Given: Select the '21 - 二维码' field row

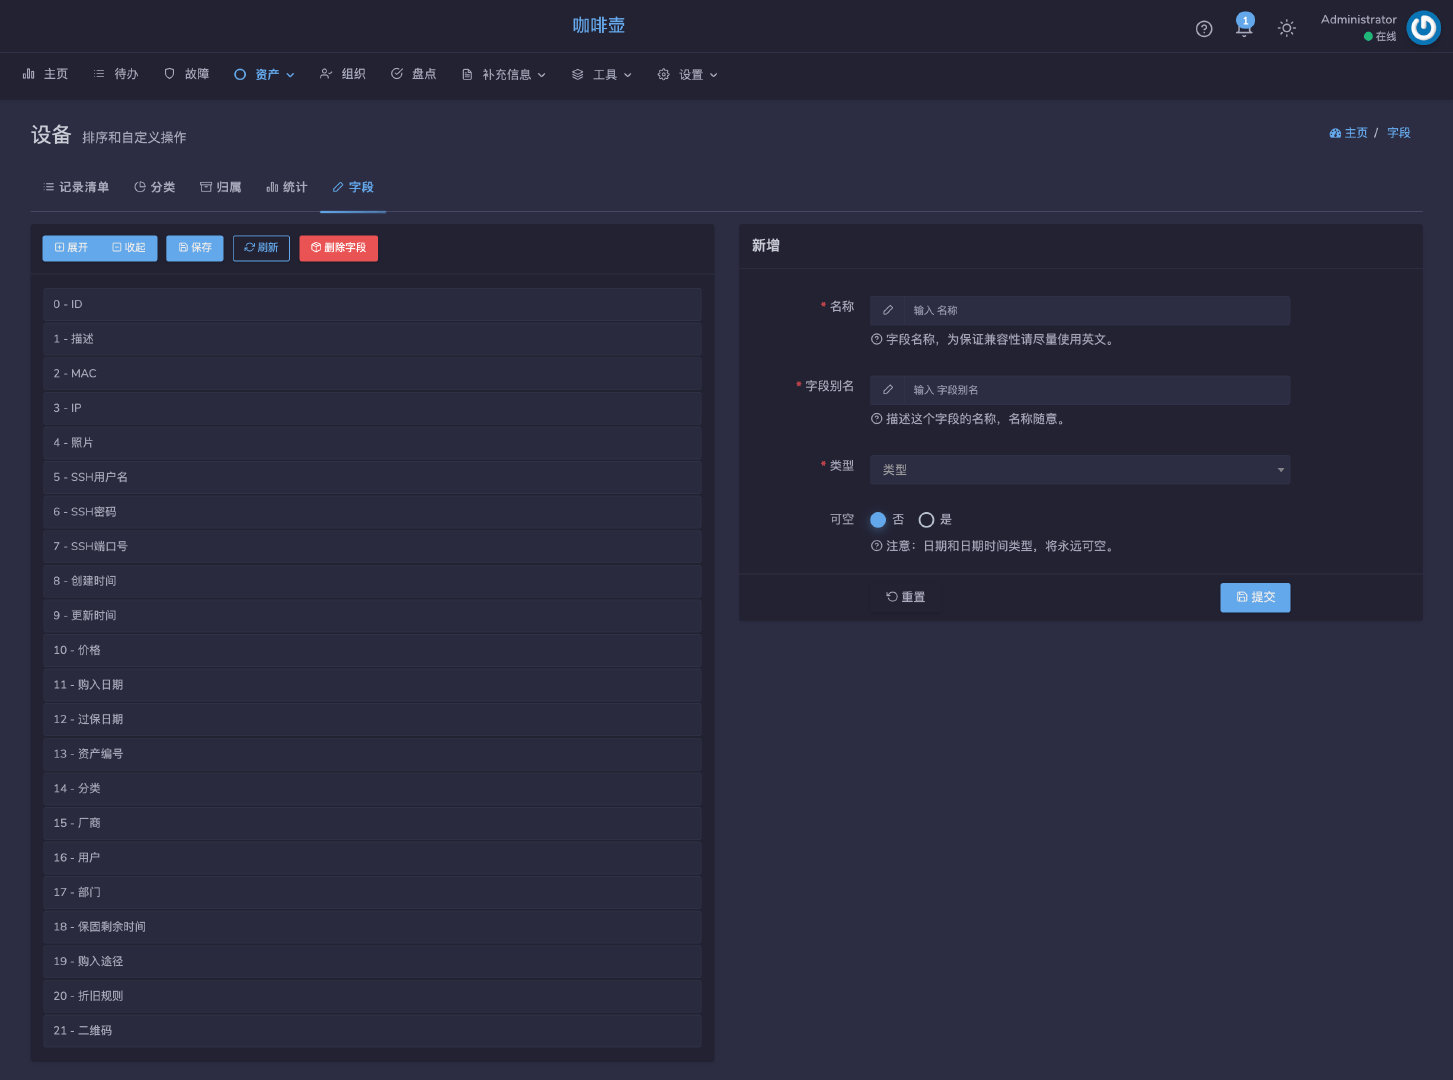Looking at the screenshot, I should click(372, 1031).
